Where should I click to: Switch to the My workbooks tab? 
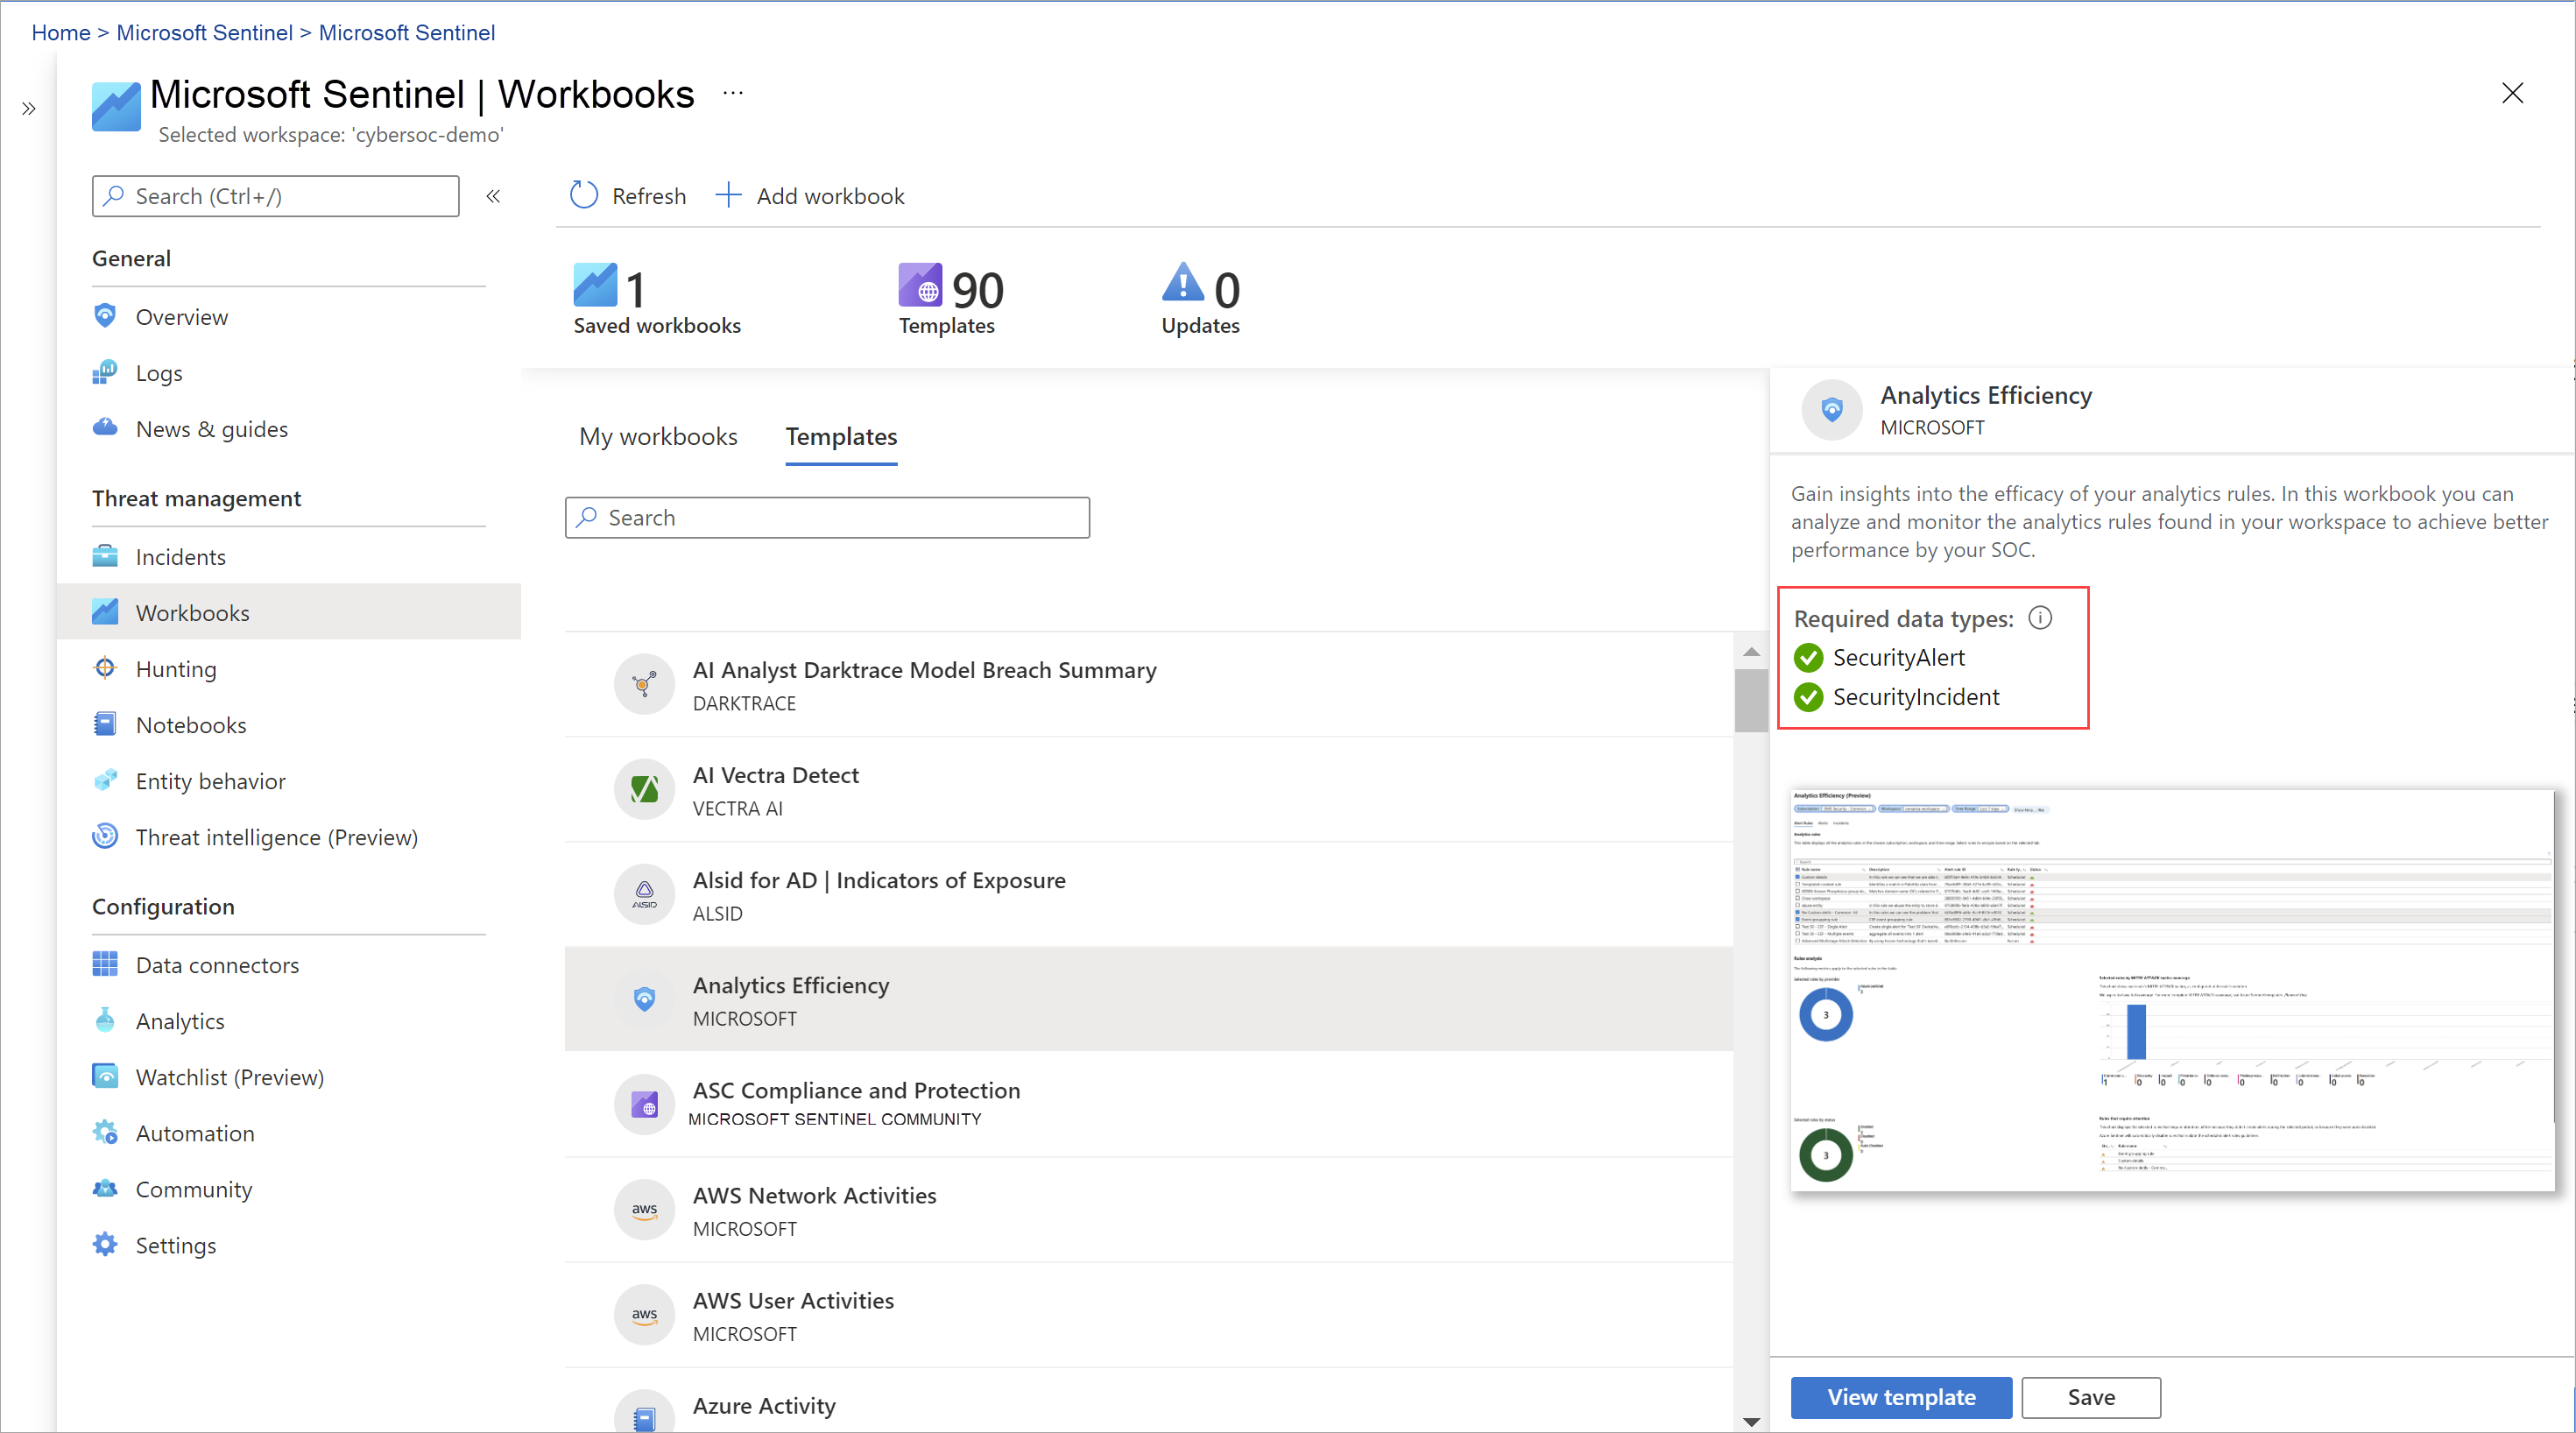click(658, 436)
